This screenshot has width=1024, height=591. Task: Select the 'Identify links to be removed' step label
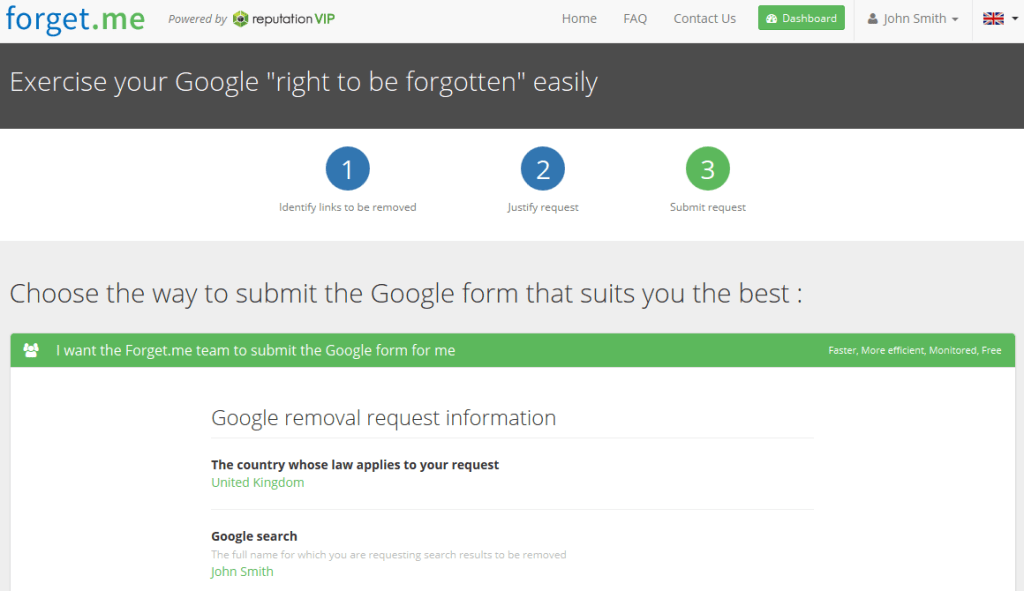[347, 207]
